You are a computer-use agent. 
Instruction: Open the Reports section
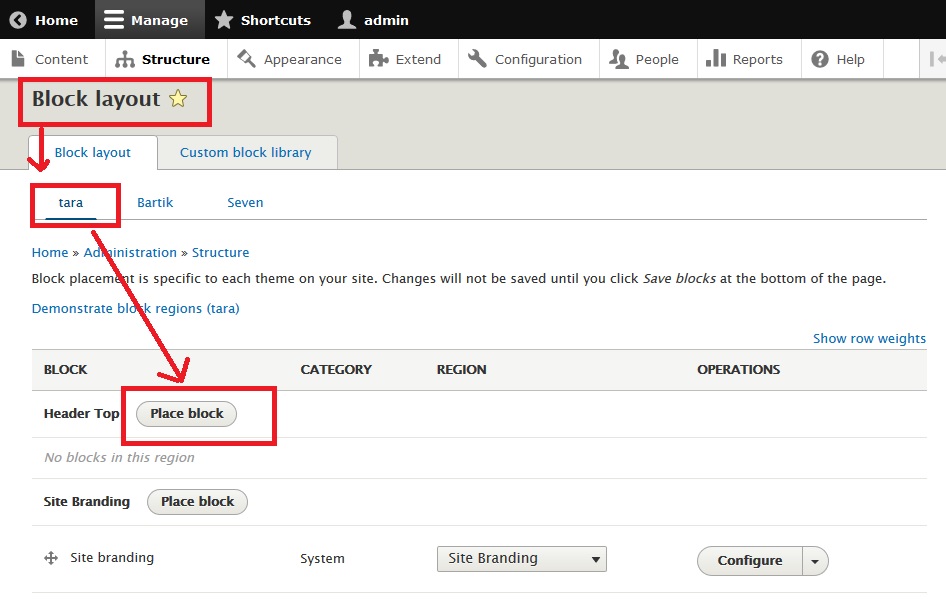(x=745, y=59)
